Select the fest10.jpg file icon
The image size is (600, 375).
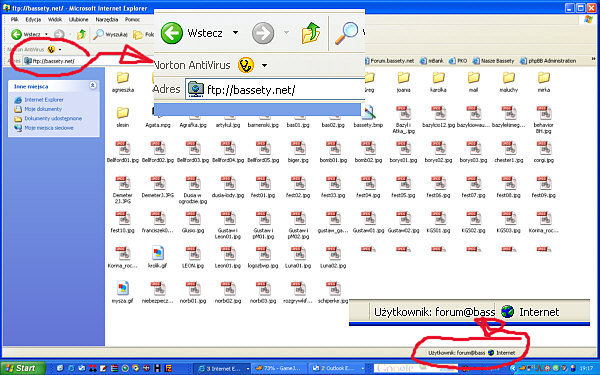(123, 218)
